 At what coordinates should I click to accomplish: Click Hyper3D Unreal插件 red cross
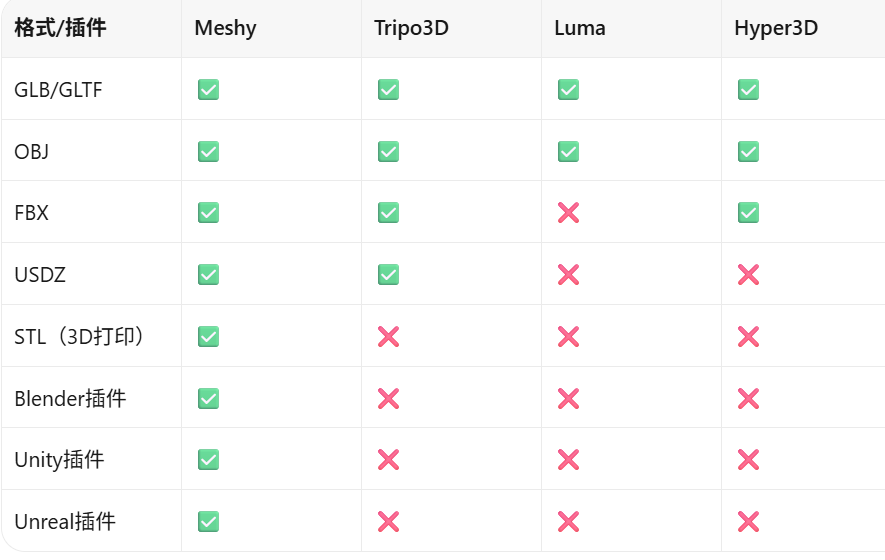click(x=748, y=522)
